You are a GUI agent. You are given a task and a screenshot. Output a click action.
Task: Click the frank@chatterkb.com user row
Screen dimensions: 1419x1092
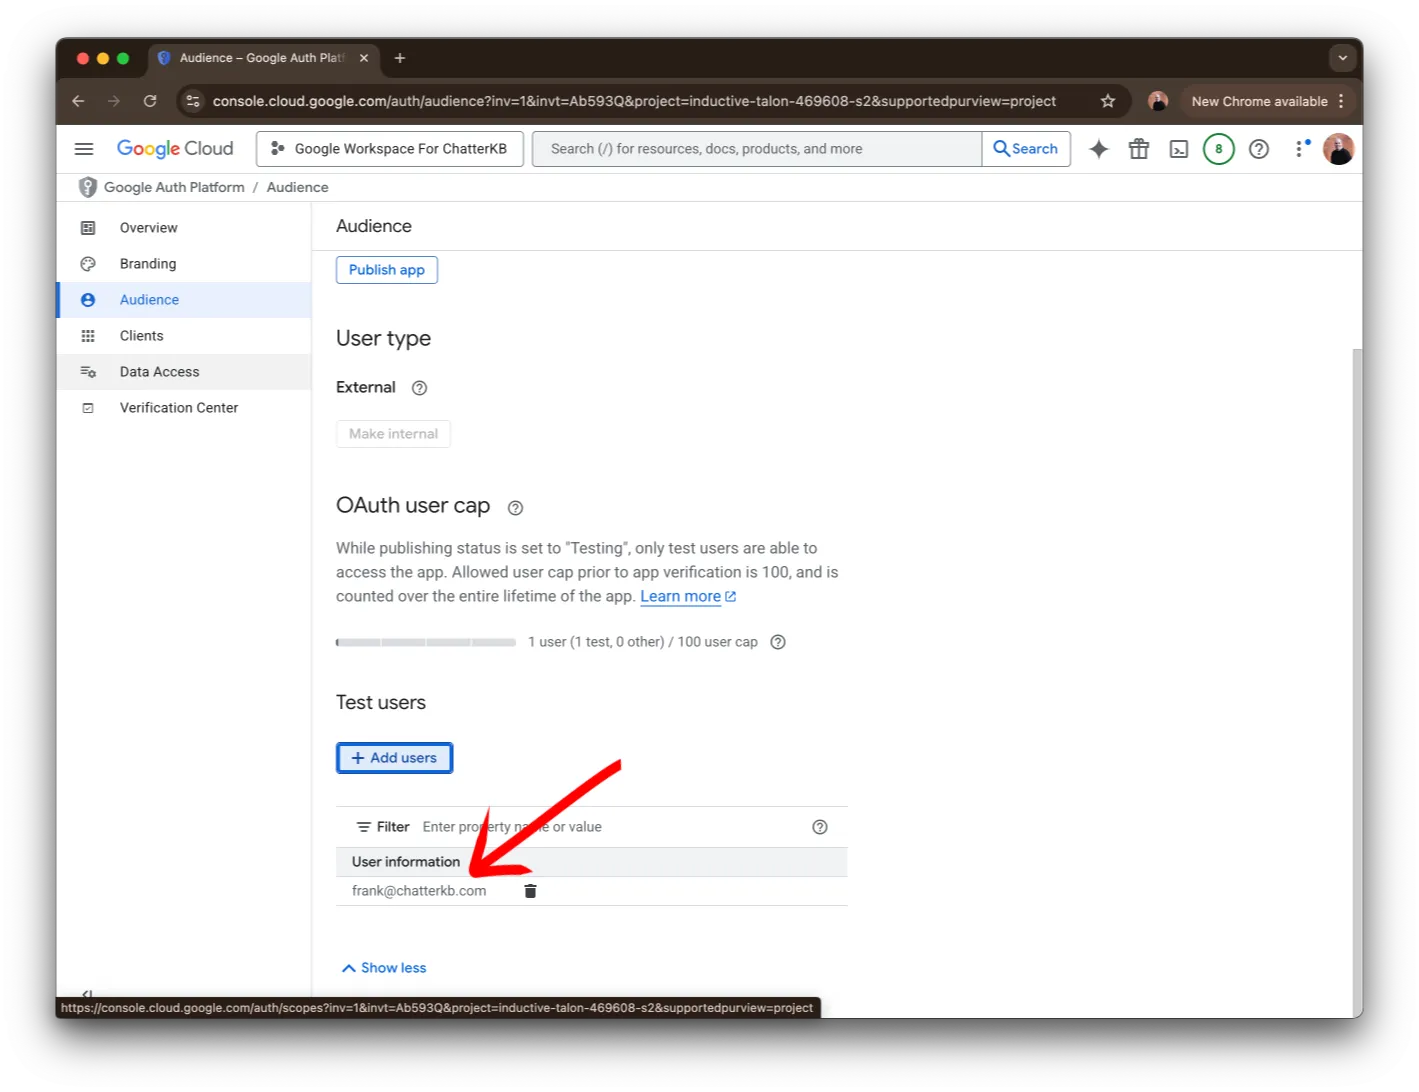tap(592, 891)
